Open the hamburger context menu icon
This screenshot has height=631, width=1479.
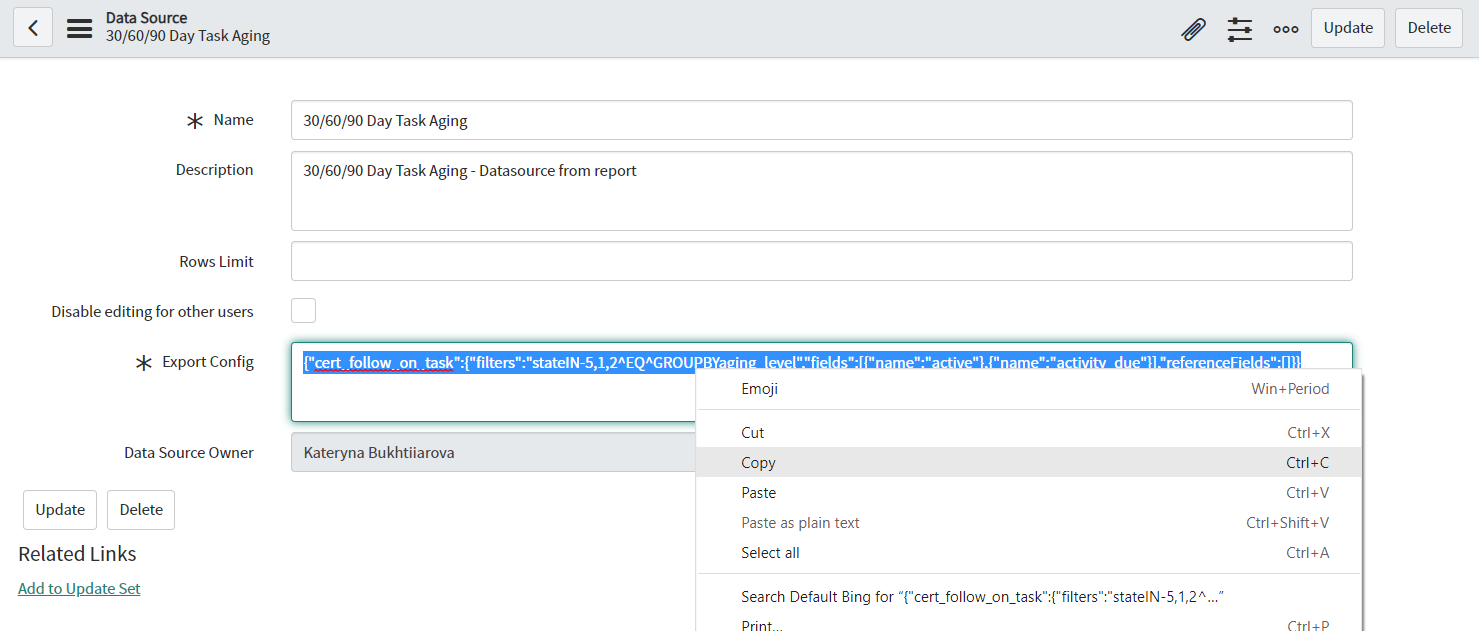click(x=79, y=28)
